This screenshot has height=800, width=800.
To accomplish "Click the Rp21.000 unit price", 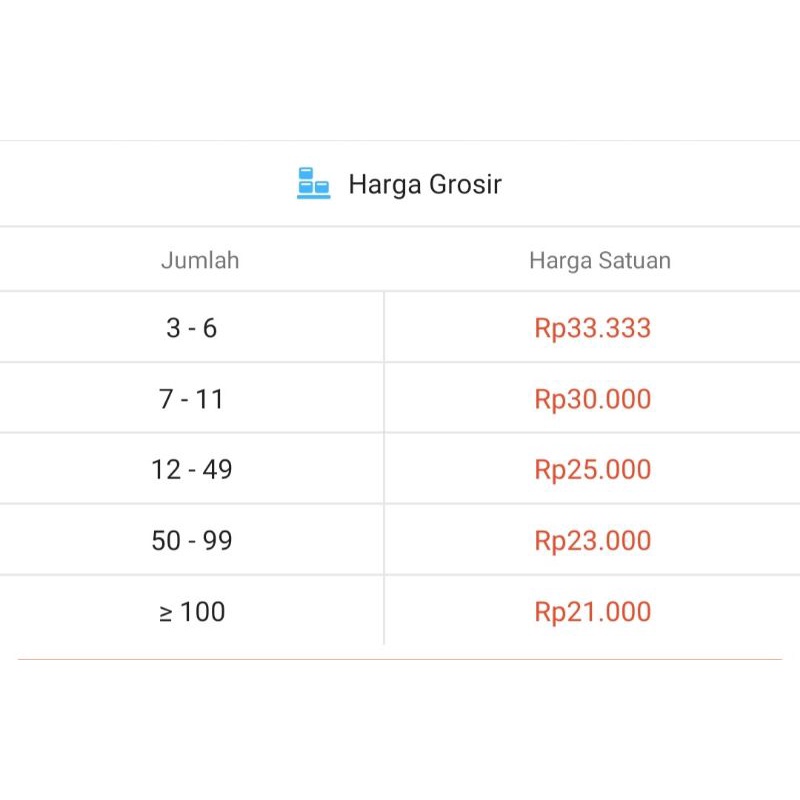I will 592,611.
